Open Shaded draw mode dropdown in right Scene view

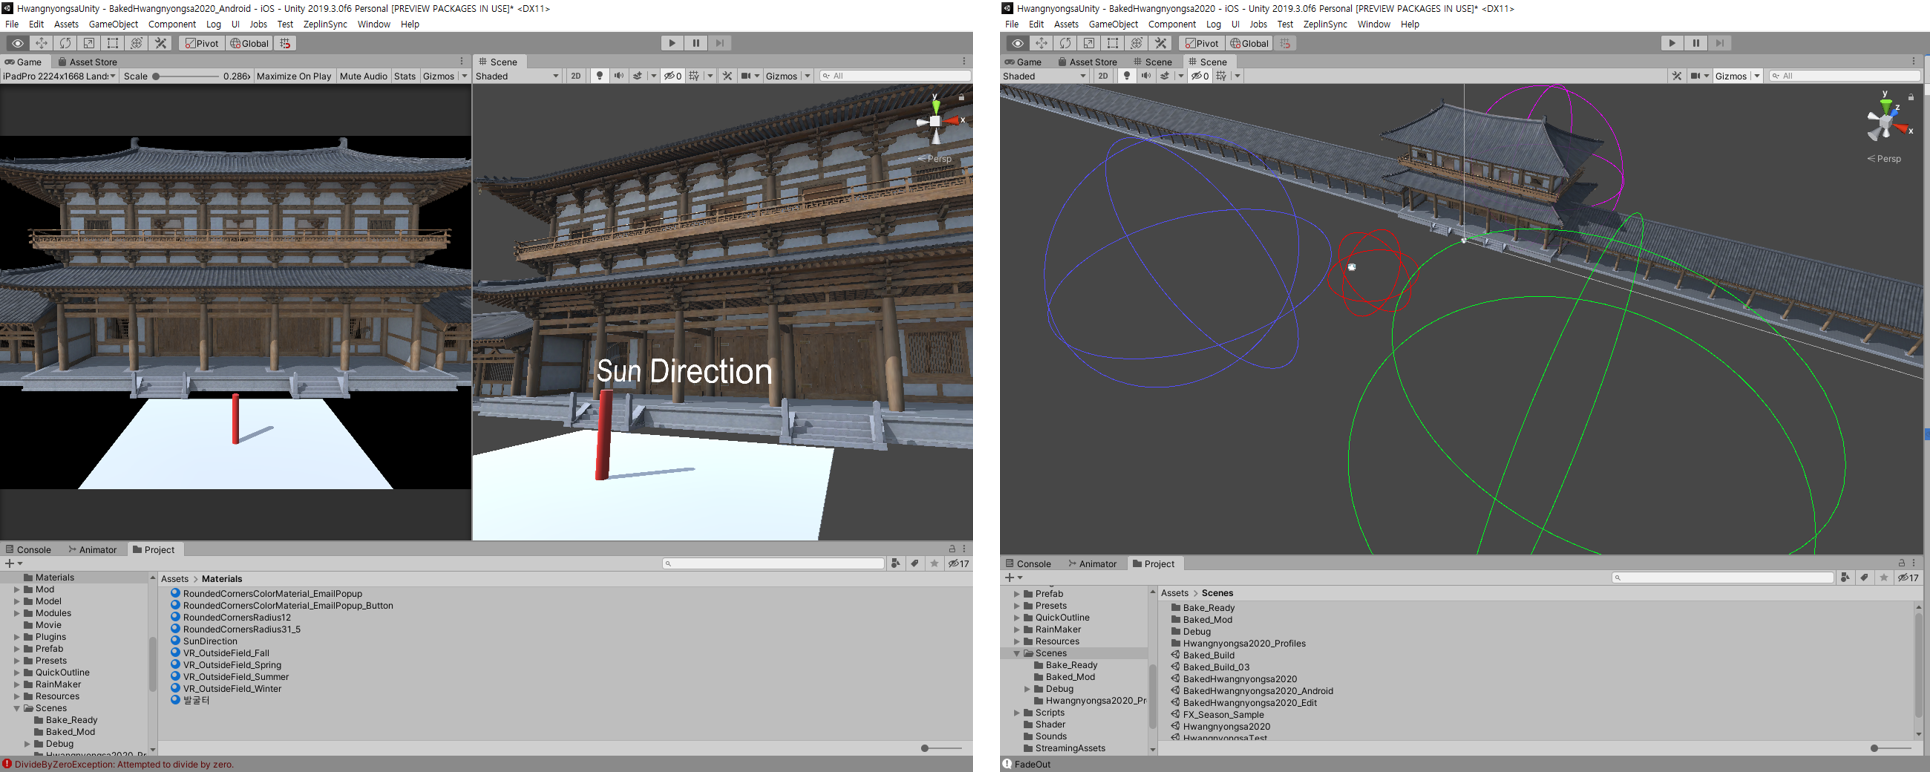click(1045, 76)
